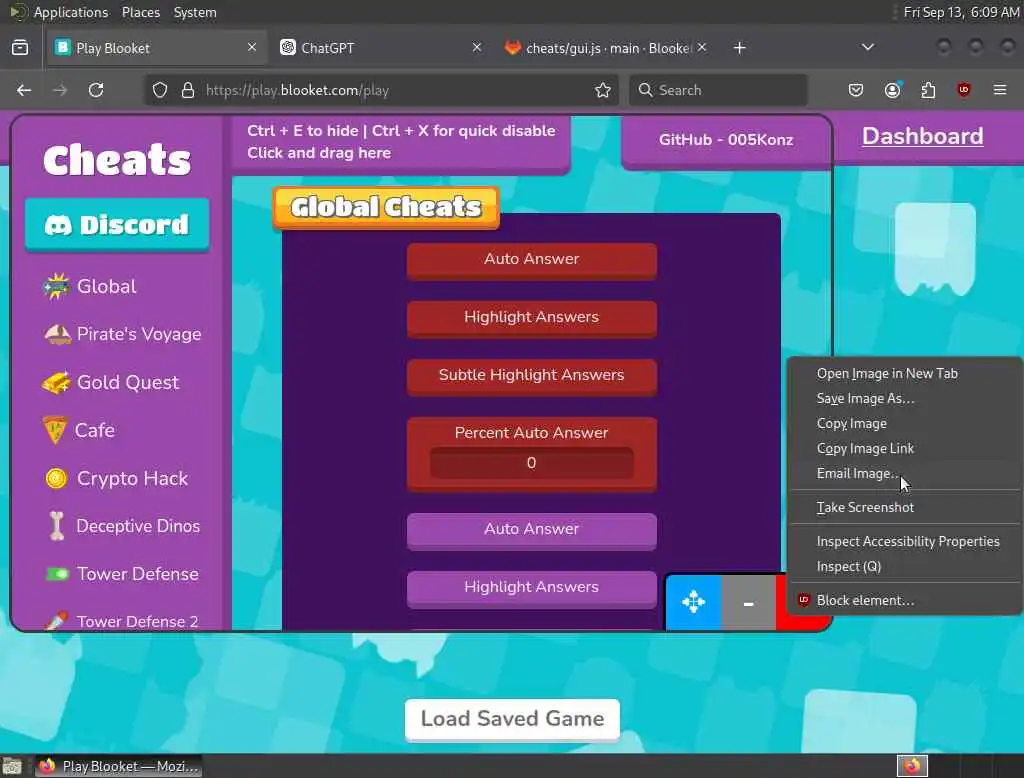Click the Discord button
The image size is (1024, 778).
pyautogui.click(x=118, y=225)
